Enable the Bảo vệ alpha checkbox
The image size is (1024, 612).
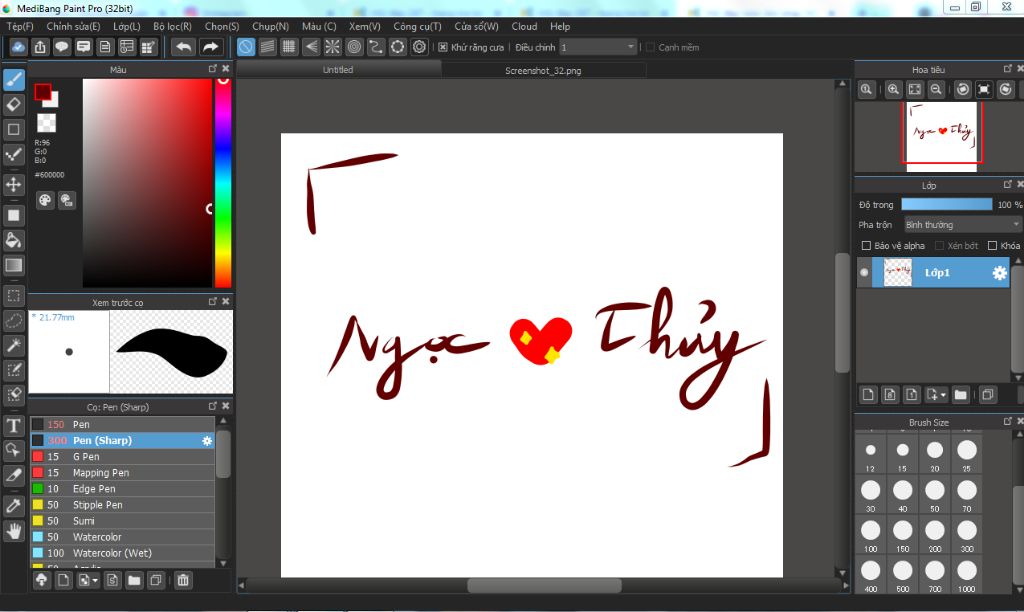(x=867, y=246)
